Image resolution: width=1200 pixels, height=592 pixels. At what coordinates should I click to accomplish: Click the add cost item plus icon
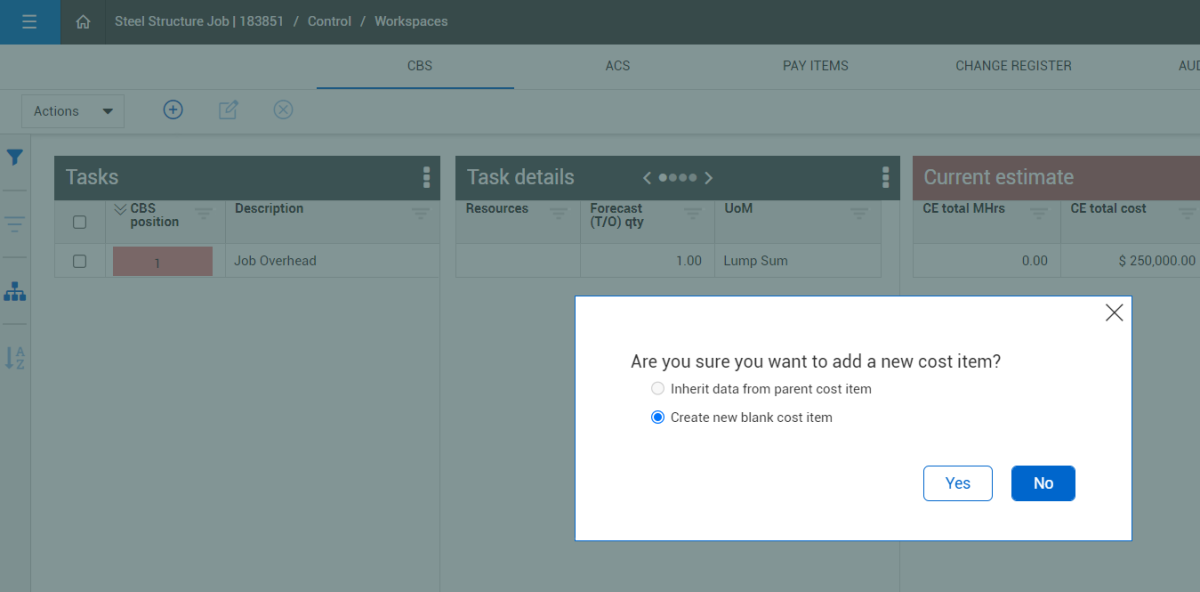173,110
